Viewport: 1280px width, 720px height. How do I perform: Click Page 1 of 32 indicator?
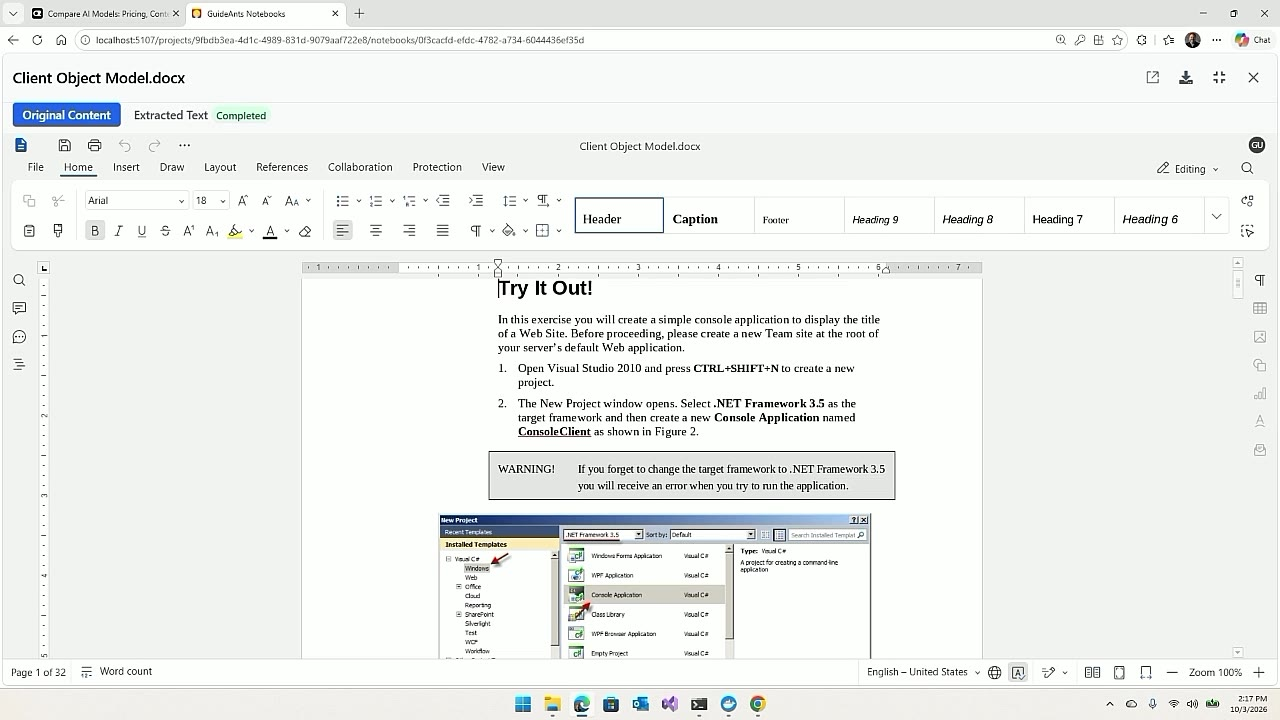(x=38, y=672)
